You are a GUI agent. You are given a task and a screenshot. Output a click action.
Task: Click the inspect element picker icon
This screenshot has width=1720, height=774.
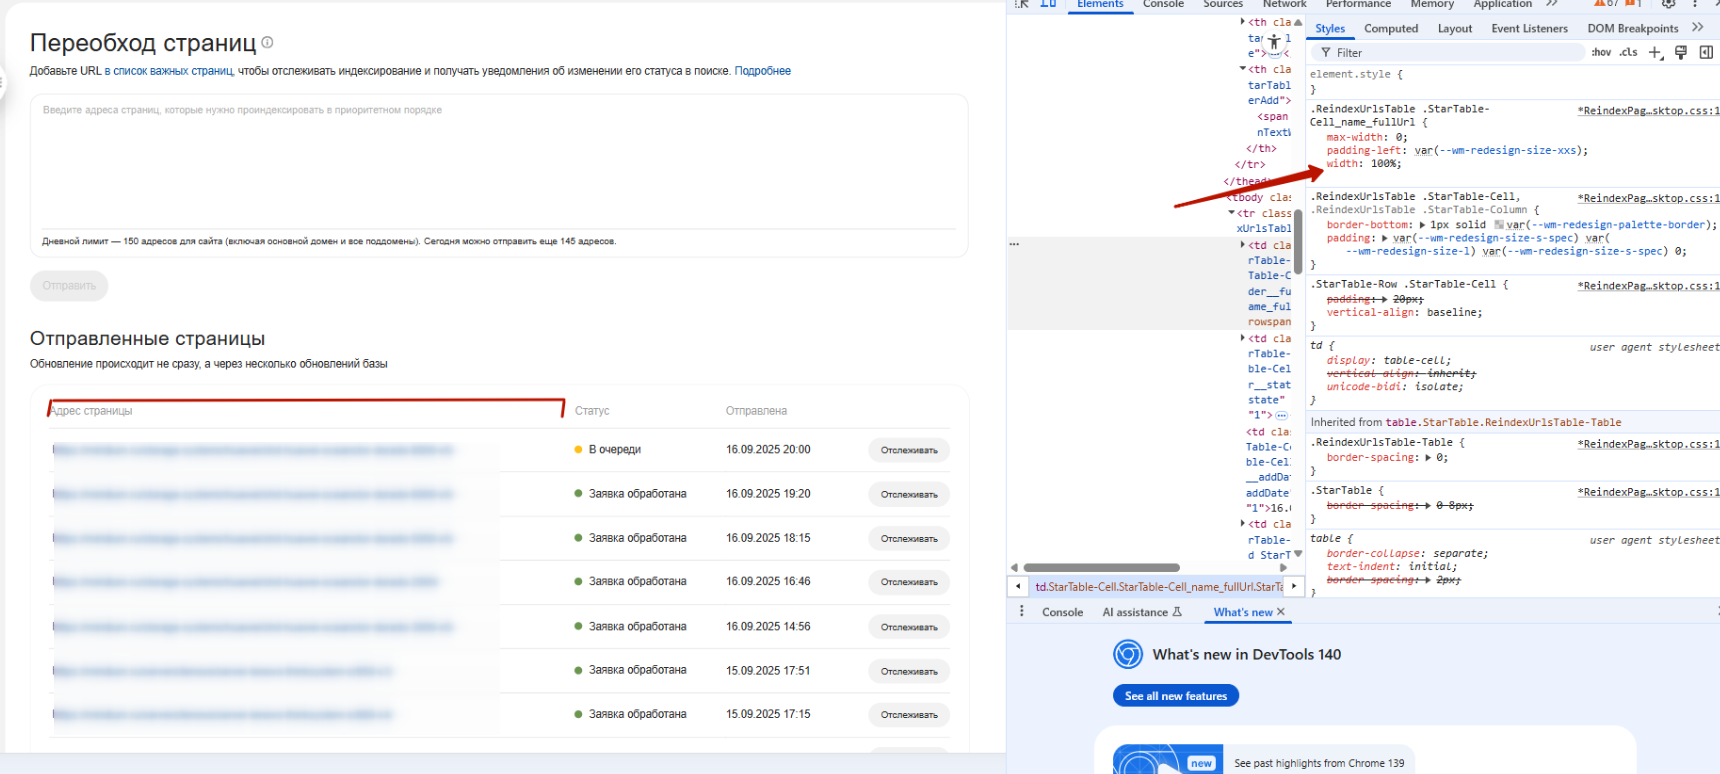point(1022,4)
